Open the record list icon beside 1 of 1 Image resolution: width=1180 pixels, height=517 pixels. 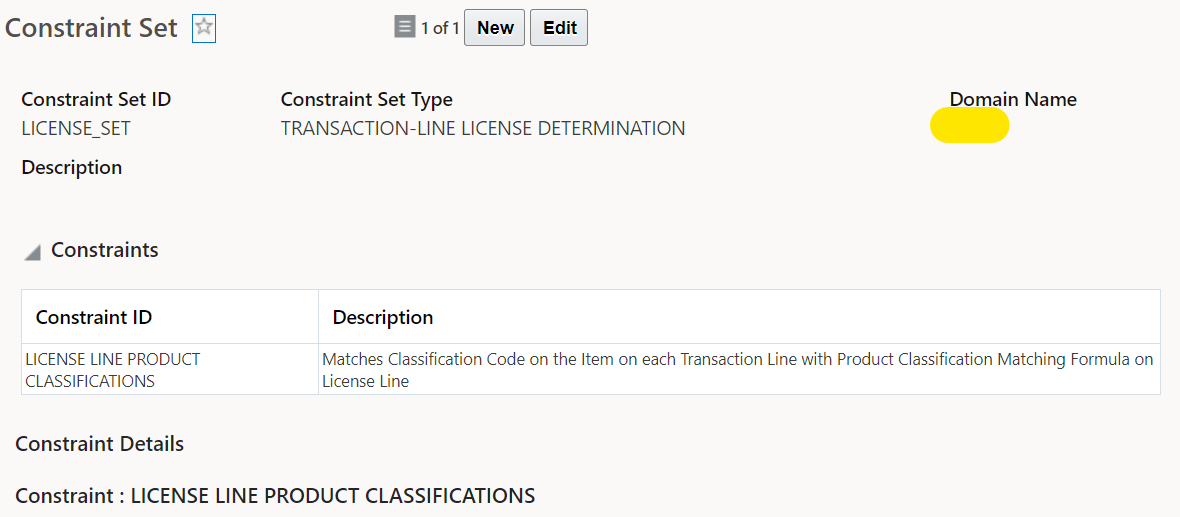405,28
